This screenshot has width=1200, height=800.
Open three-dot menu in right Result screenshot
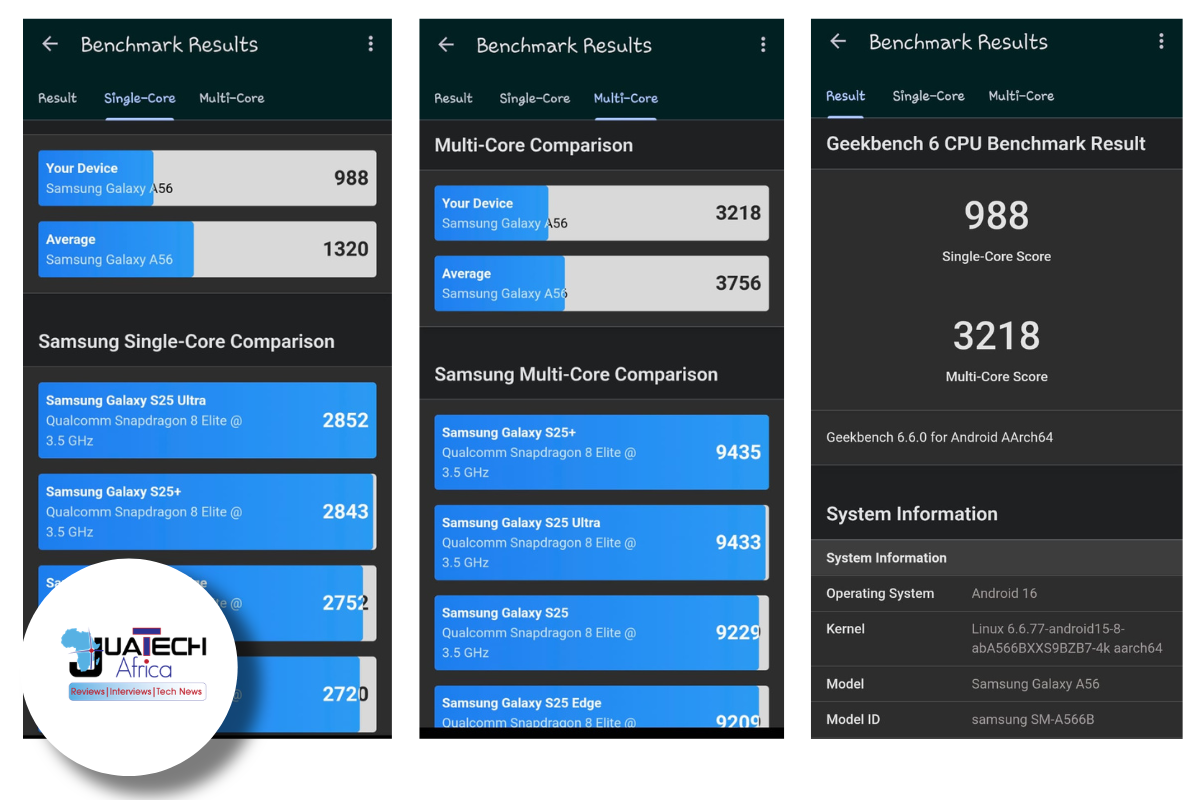(x=1161, y=41)
